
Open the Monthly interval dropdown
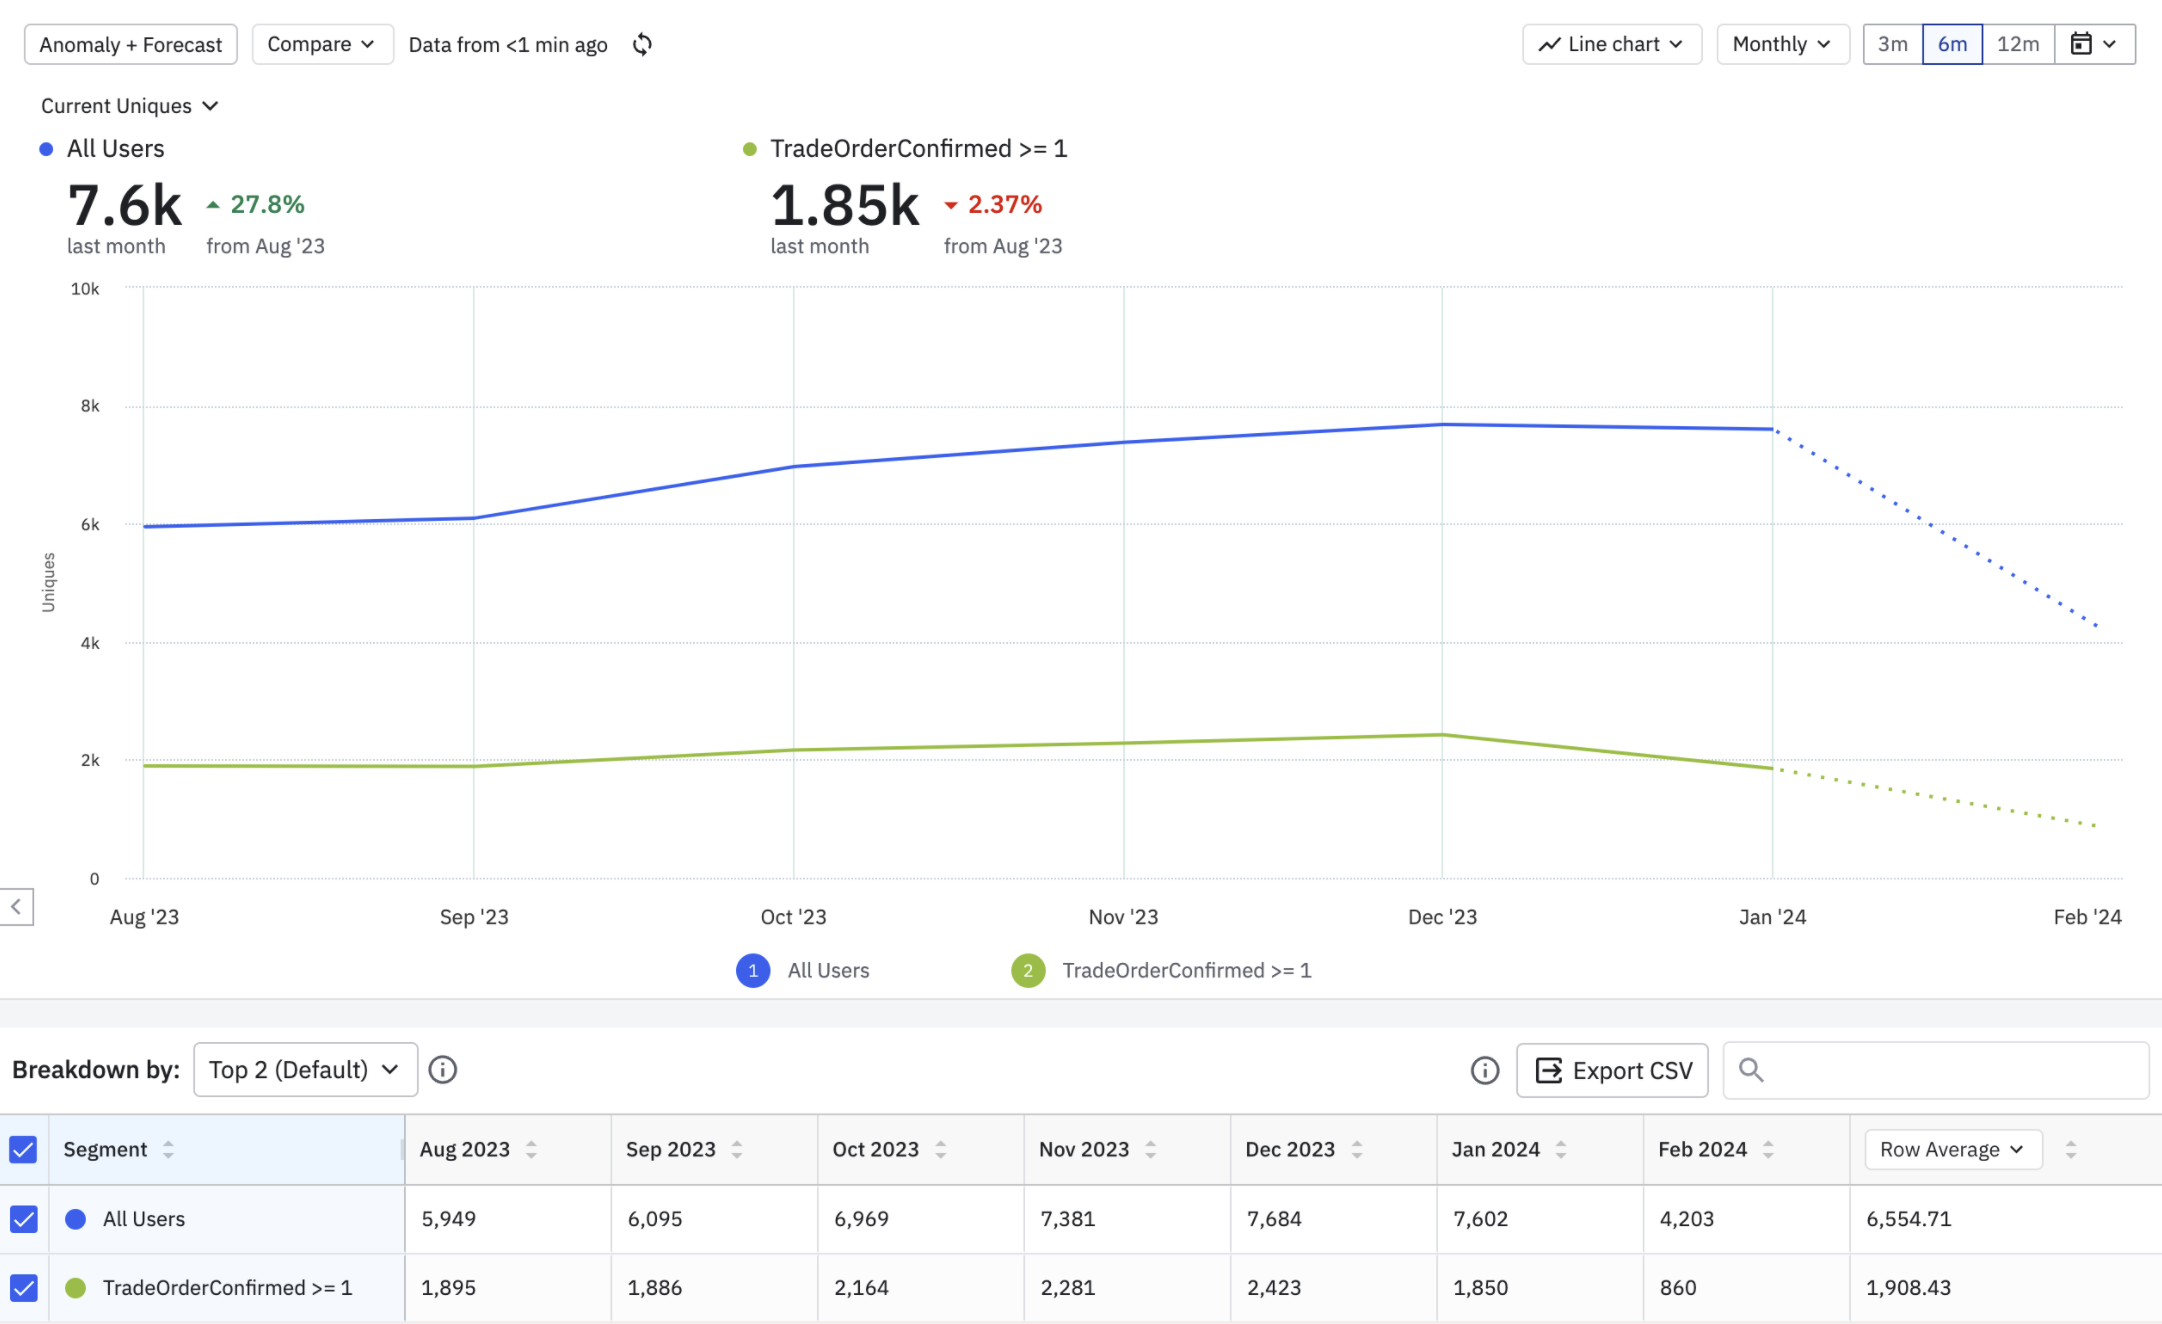tap(1783, 44)
